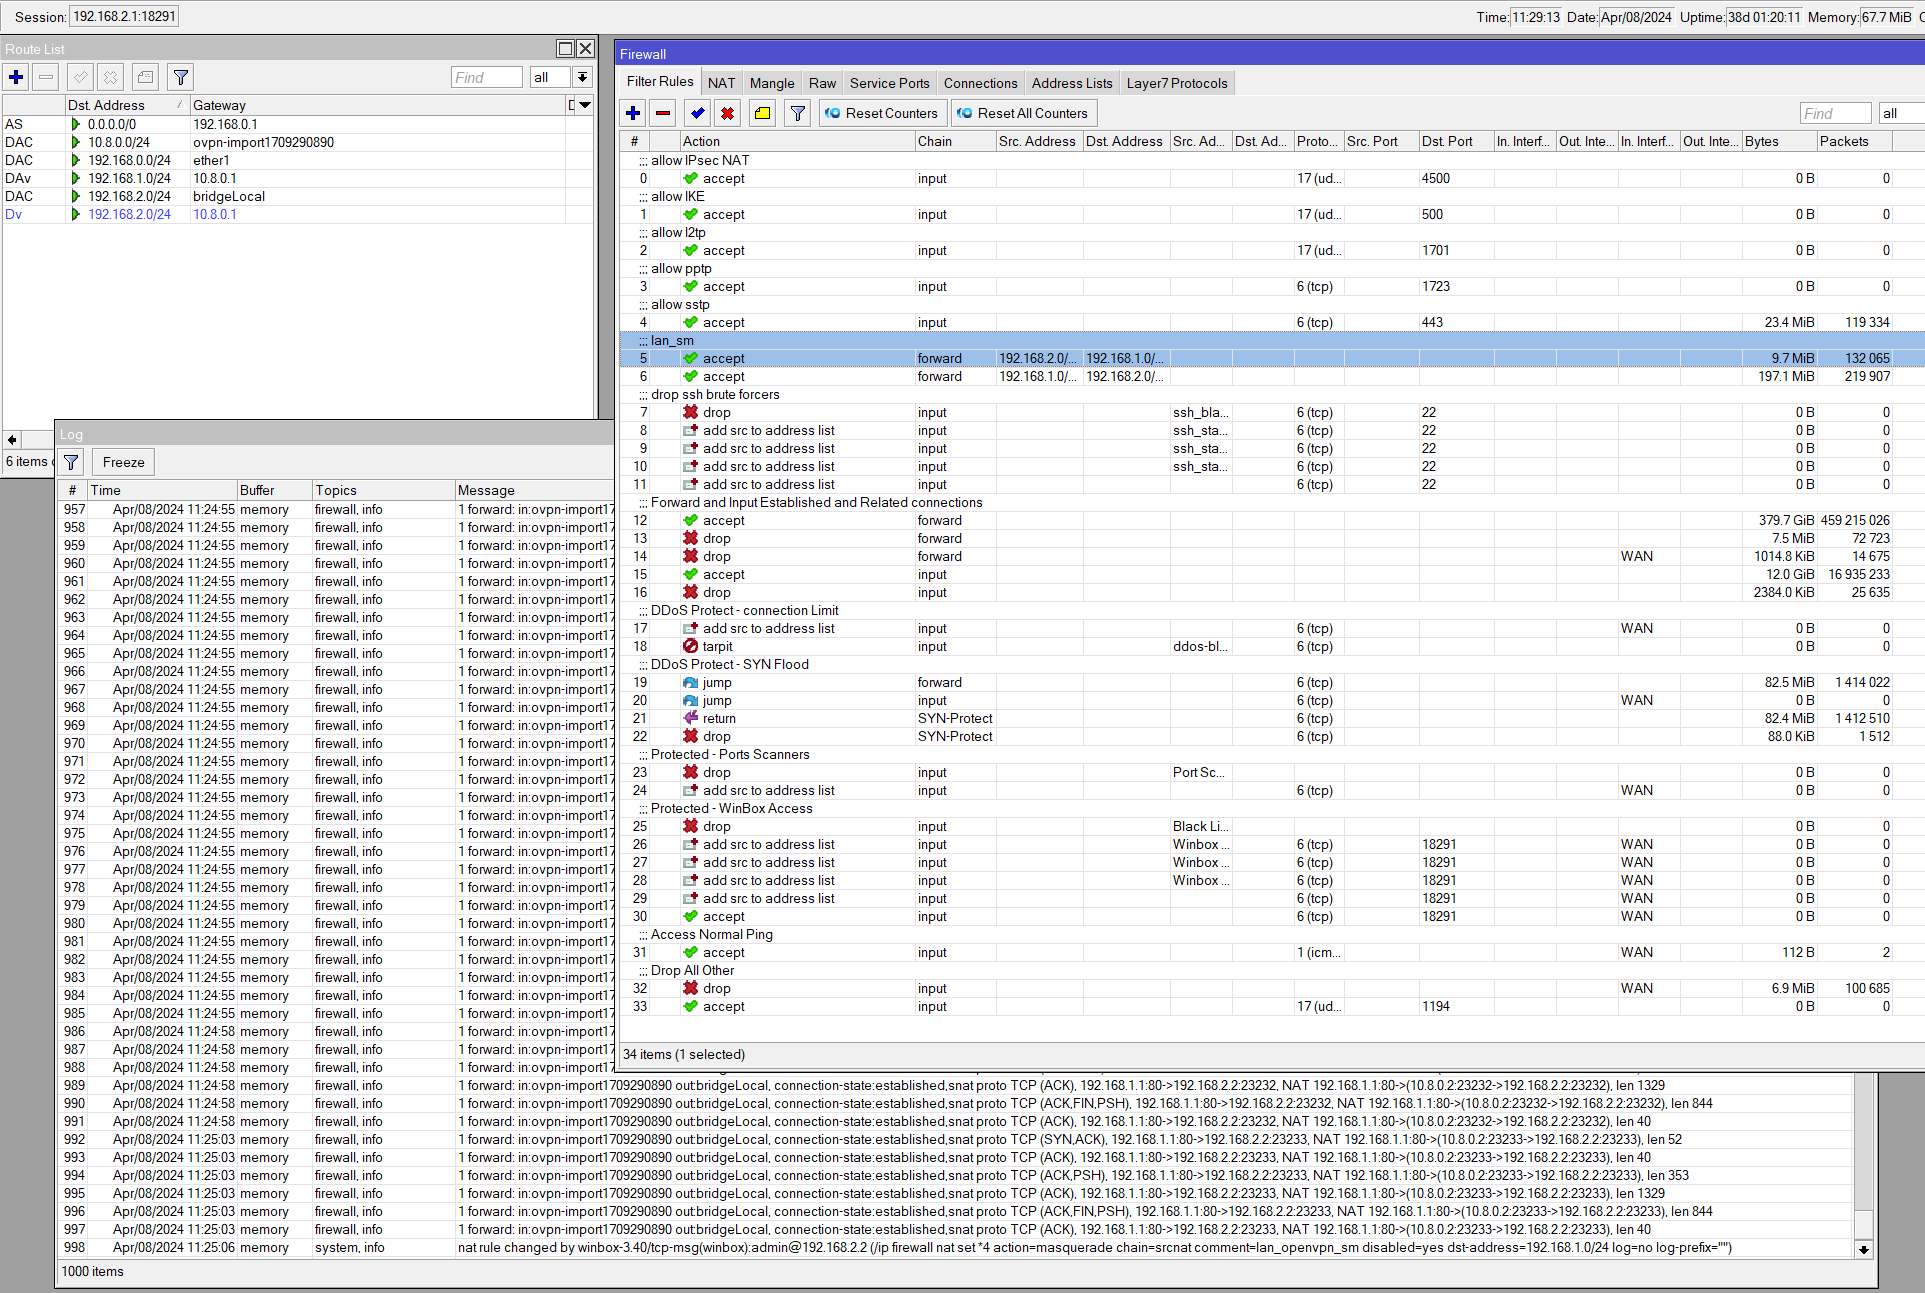The height and width of the screenshot is (1293, 1925).
Task: Select gateway ovpn-import1709290890 cell
Action: 378,143
